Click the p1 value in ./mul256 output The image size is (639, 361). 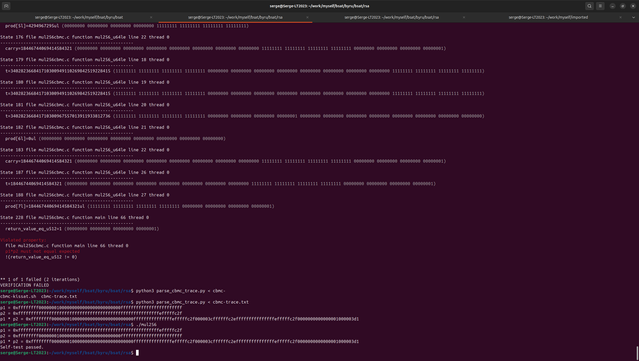[x=91, y=330]
